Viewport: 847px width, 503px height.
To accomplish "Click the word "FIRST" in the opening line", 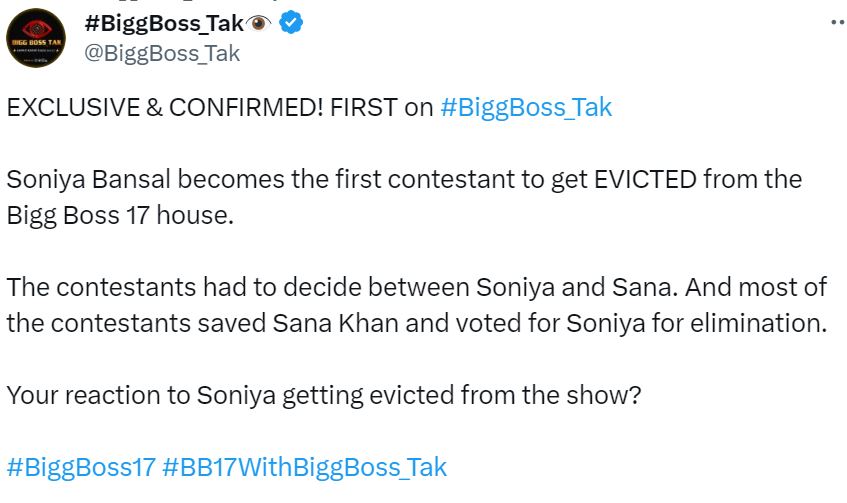I will (361, 108).
